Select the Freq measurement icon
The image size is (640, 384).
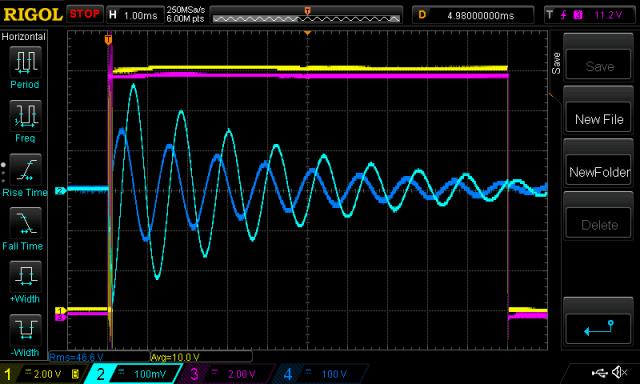[25, 116]
